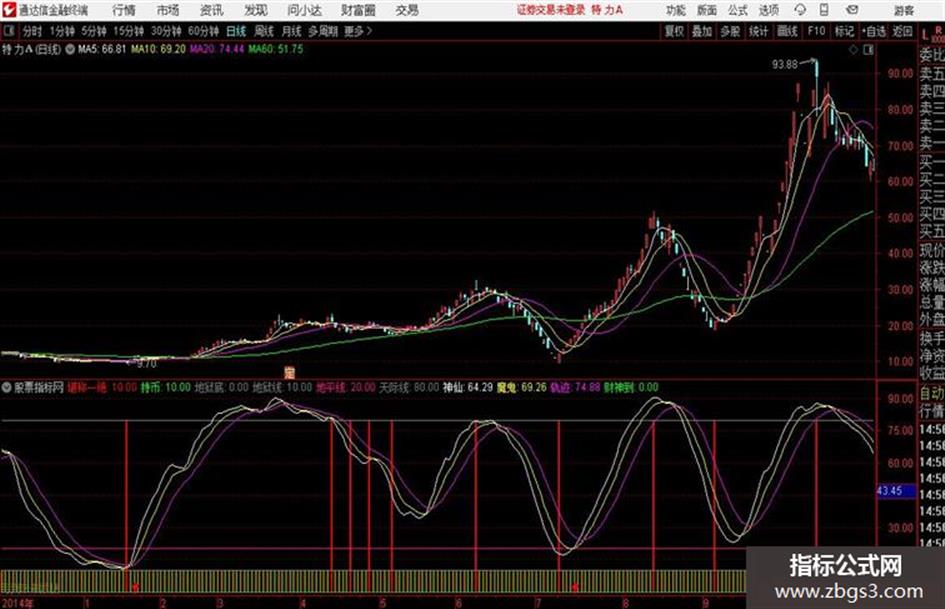Viewport: 945px width, 609px height.
Task: Open the 版面 menu
Action: [706, 10]
